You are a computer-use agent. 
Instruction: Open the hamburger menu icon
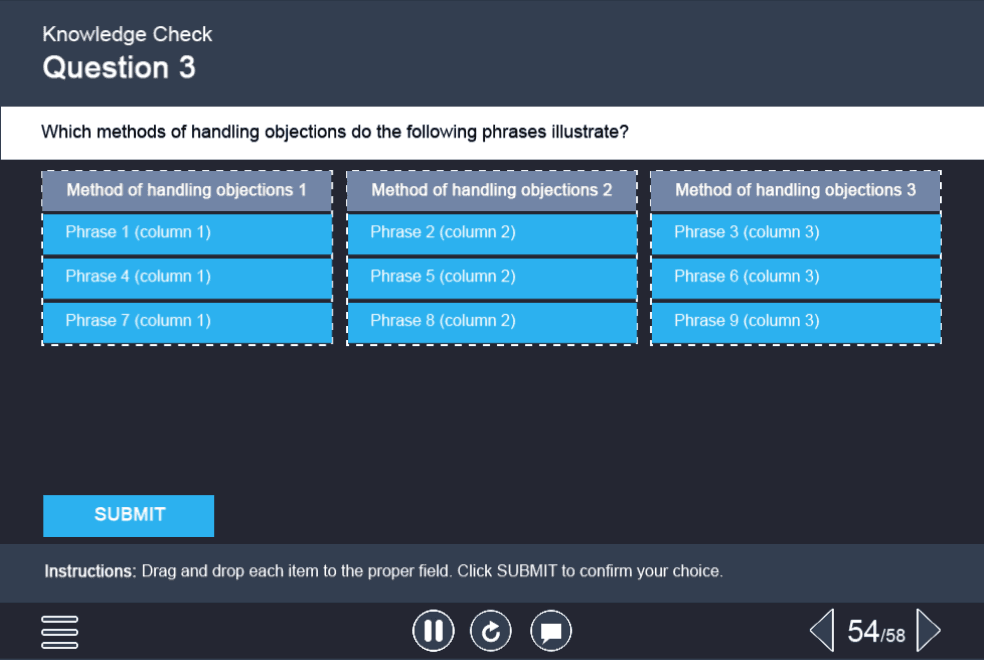(60, 631)
